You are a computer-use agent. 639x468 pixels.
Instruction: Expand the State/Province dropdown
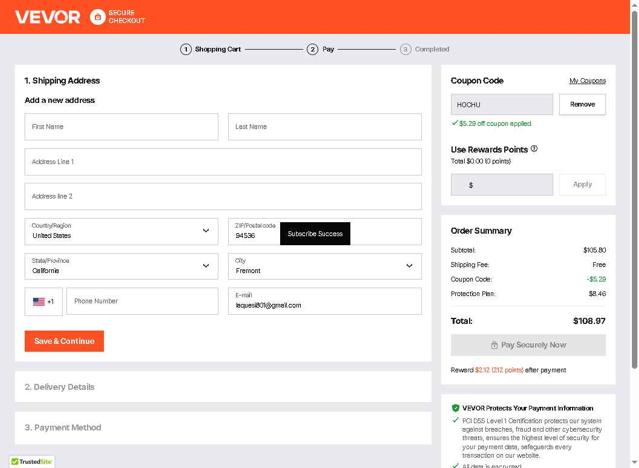click(121, 266)
